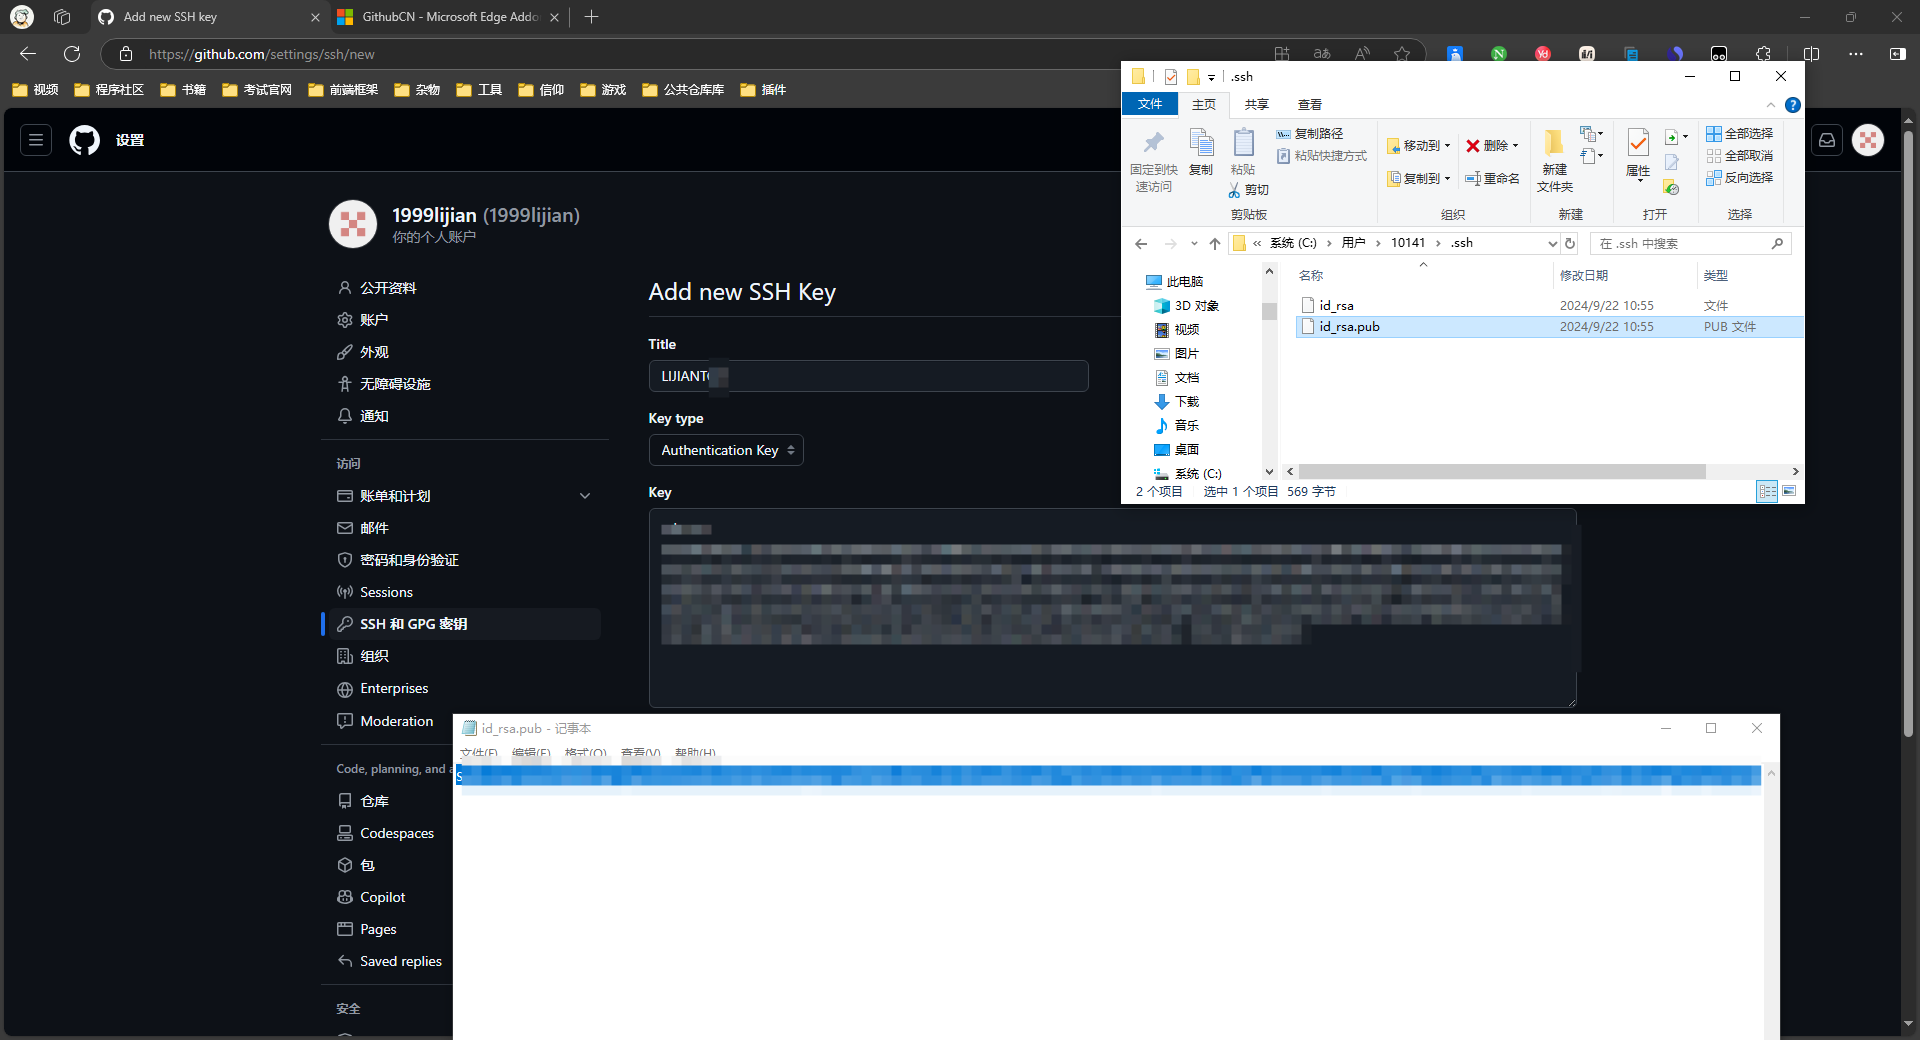This screenshot has height=1040, width=1920.
Task: Switch to View tab in Explorer
Action: click(x=1310, y=104)
